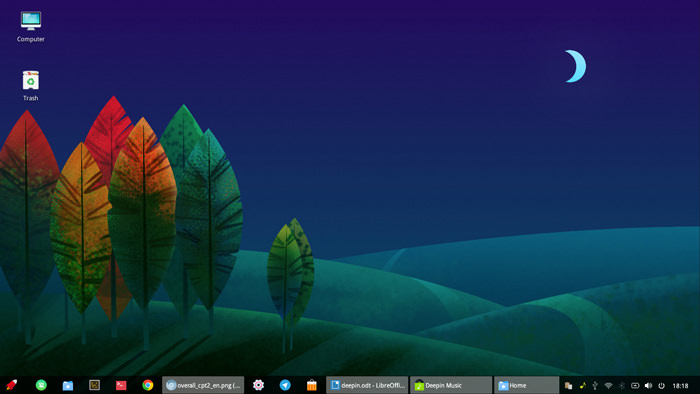Viewport: 700px width, 394px height.
Task: Open the gear Control Center icon
Action: click(x=258, y=385)
